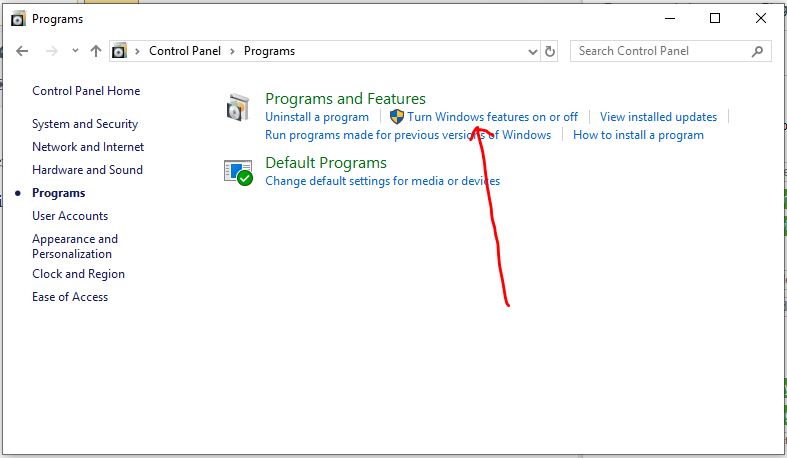Open Clock and Region category
Screen dimensions: 787x458
point(78,274)
